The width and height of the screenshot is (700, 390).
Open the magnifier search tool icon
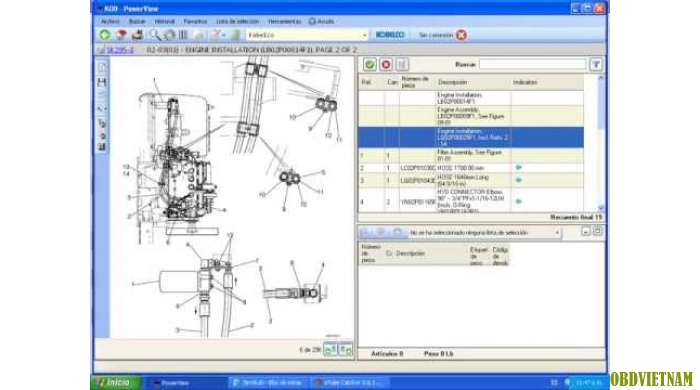click(154, 35)
